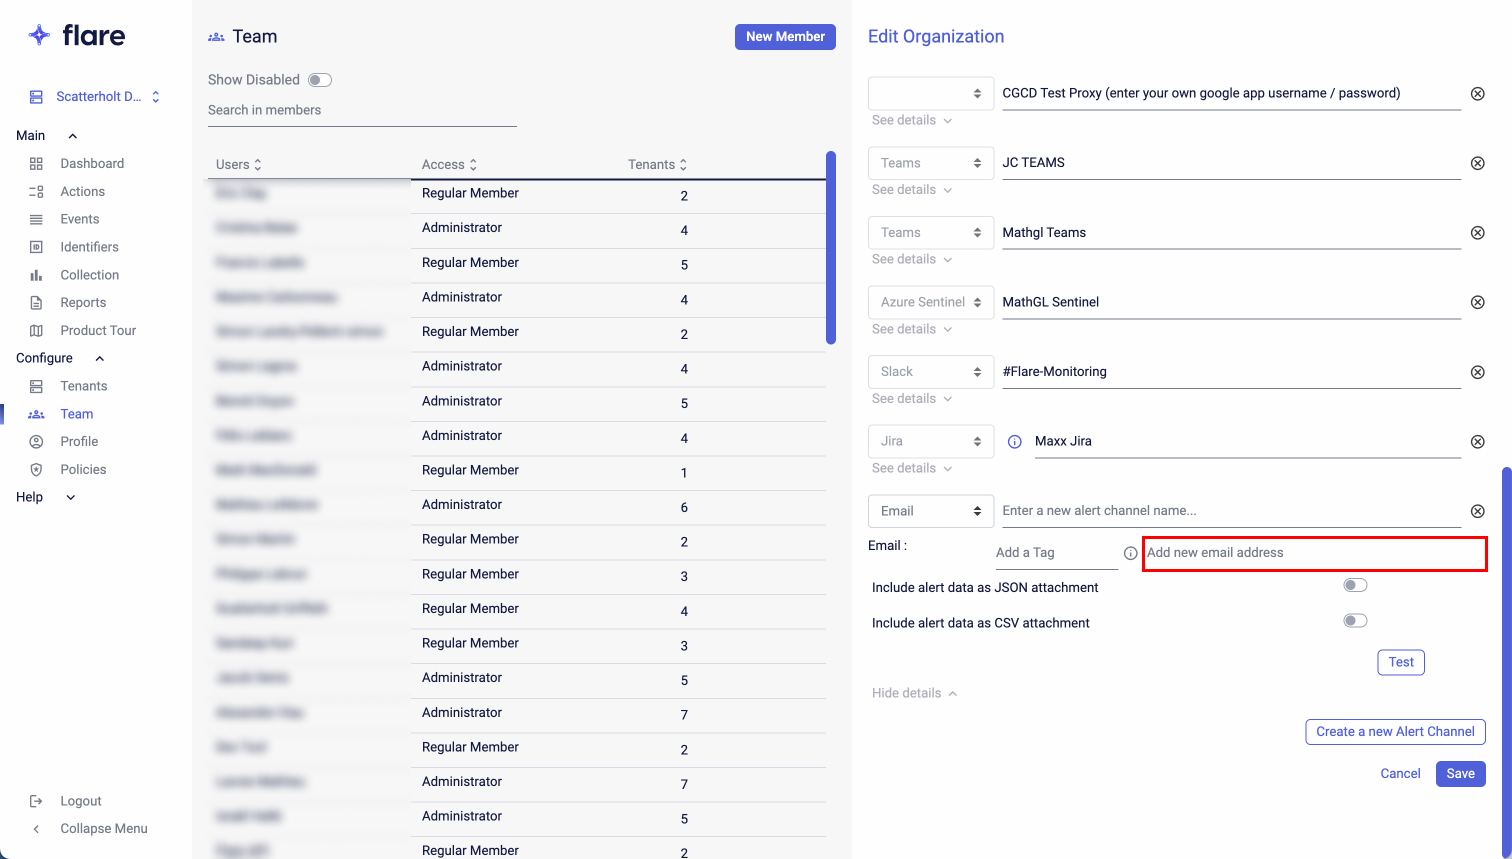Open the Email channel type dropdown

tap(930, 511)
